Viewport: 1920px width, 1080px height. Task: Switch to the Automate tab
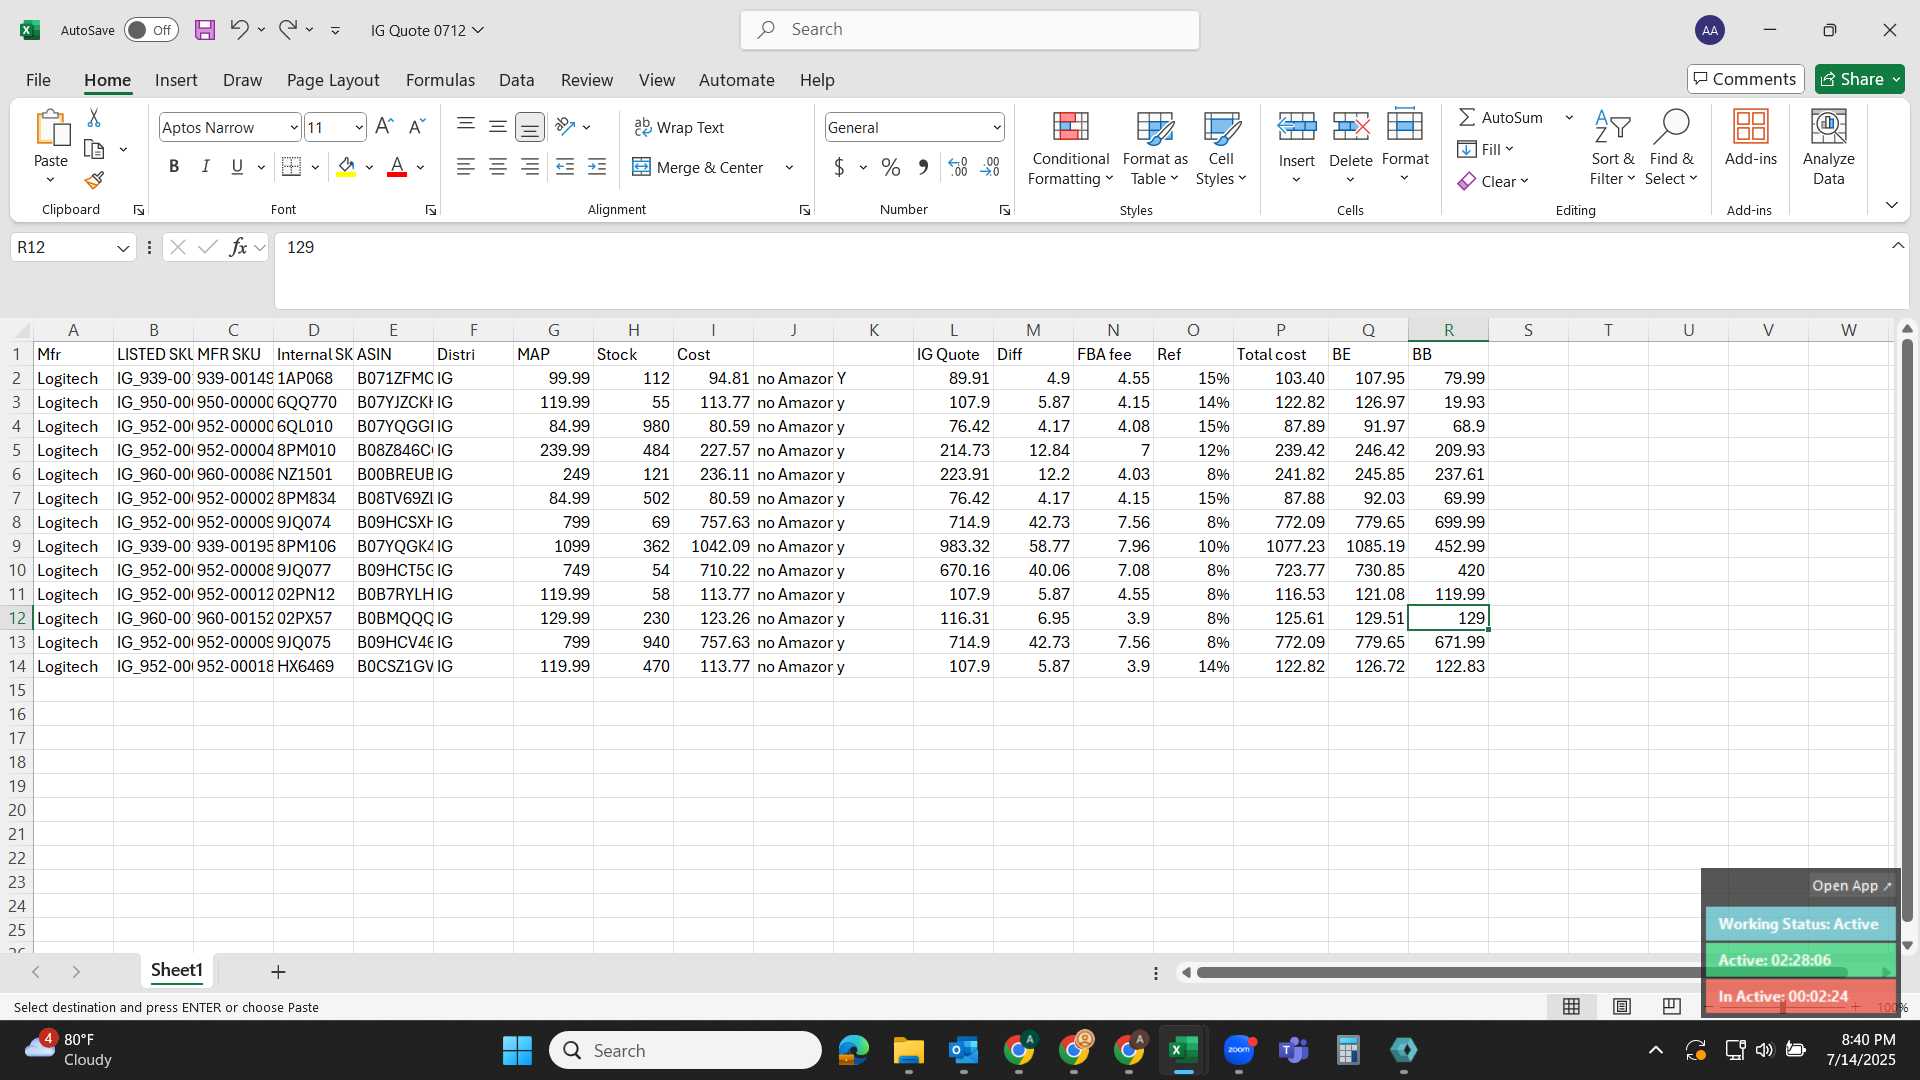tap(737, 80)
